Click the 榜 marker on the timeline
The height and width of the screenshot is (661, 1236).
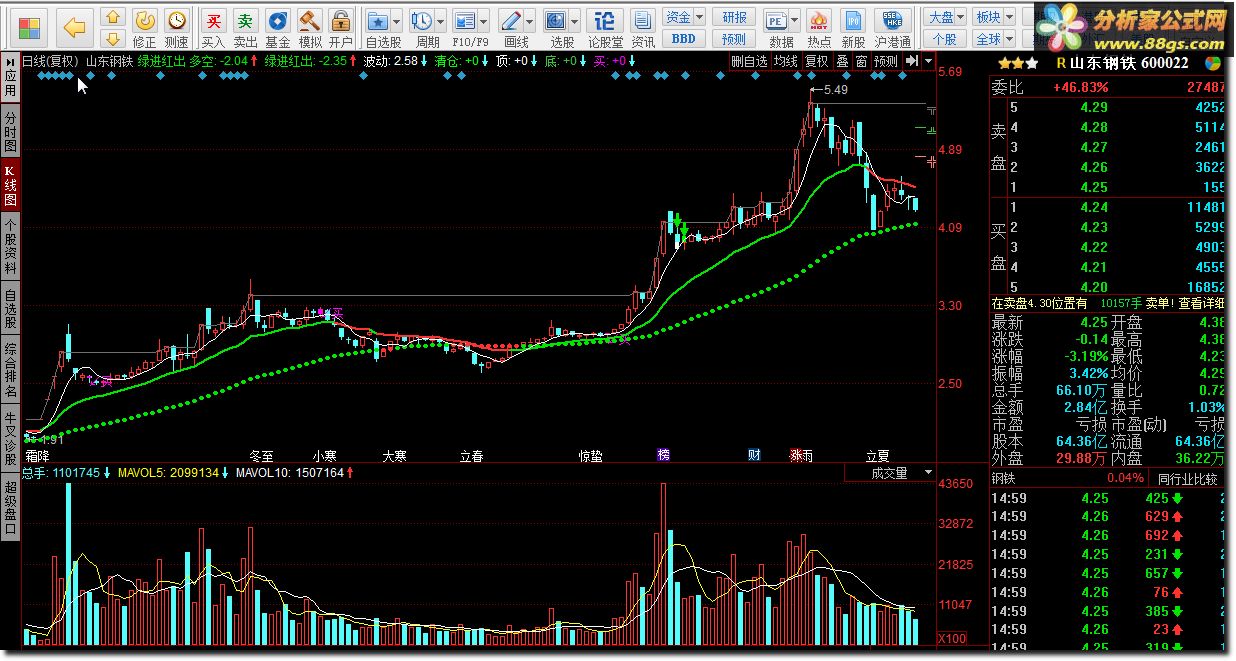click(x=664, y=455)
